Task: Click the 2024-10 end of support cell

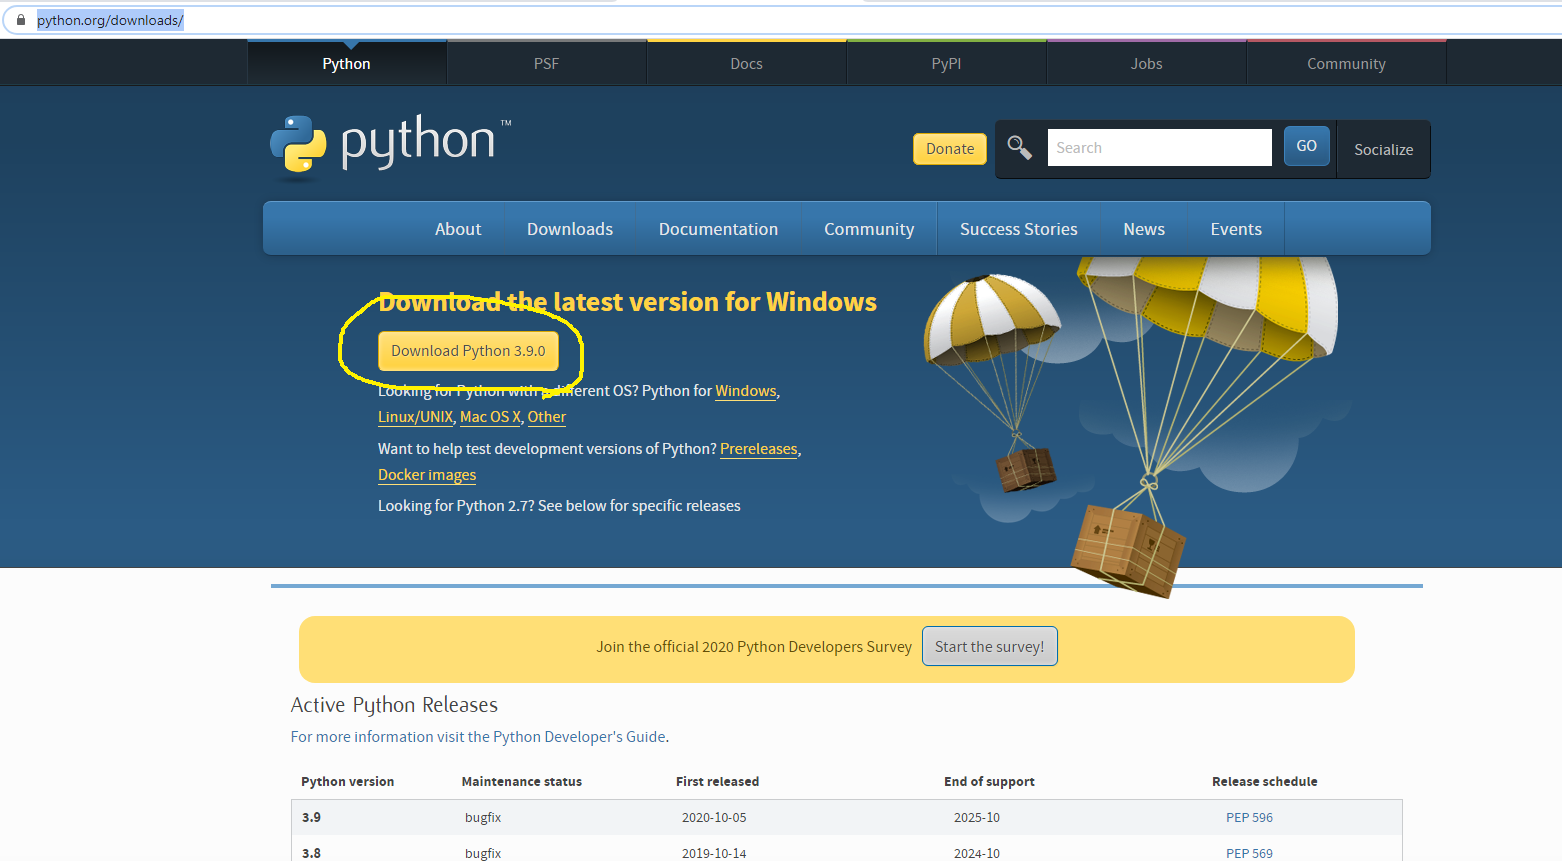Action: click(x=977, y=853)
